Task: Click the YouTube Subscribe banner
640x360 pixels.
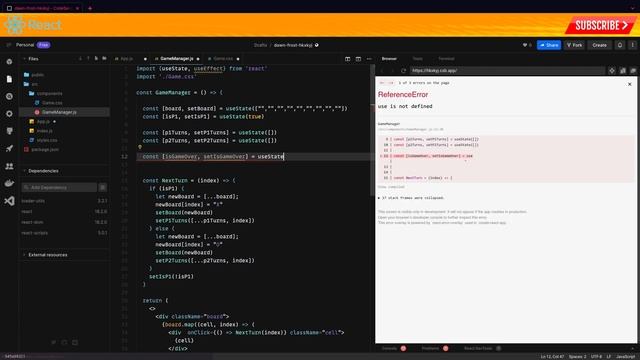Action: pyautogui.click(x=600, y=25)
